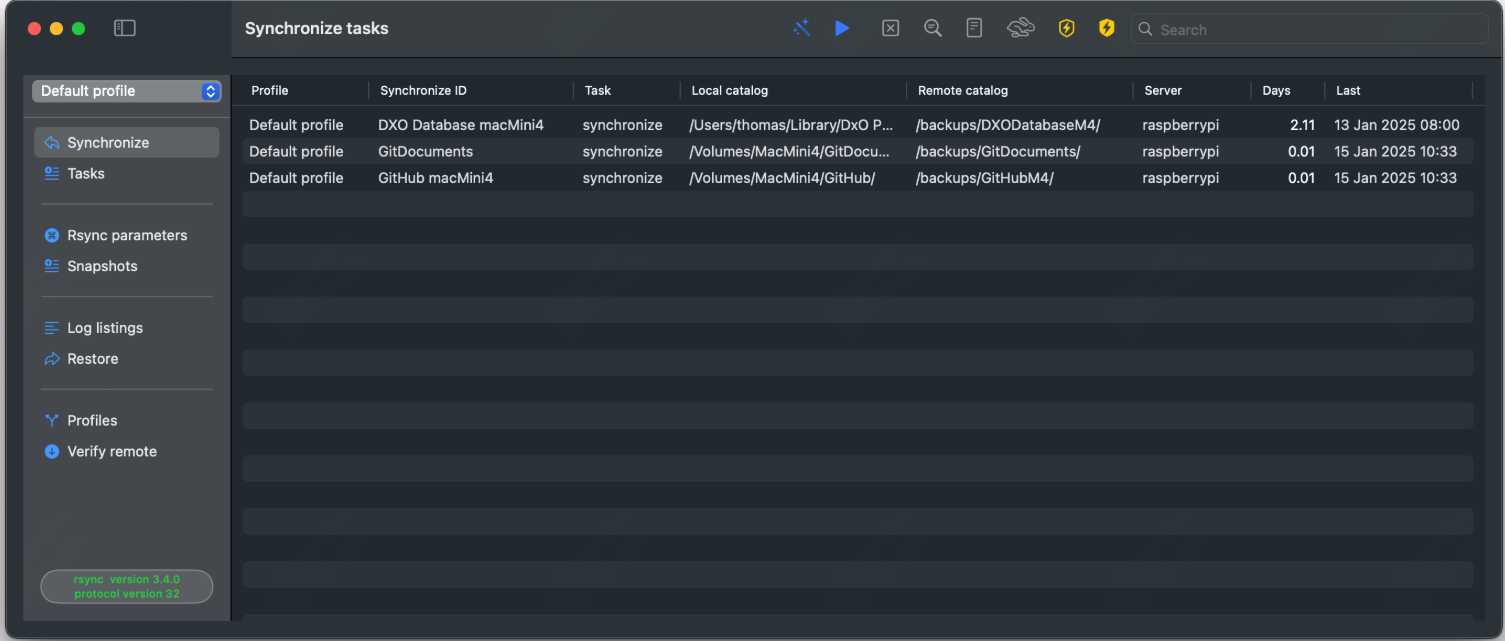Sort by the Days column header
This screenshot has height=641, width=1505.
point(1276,91)
